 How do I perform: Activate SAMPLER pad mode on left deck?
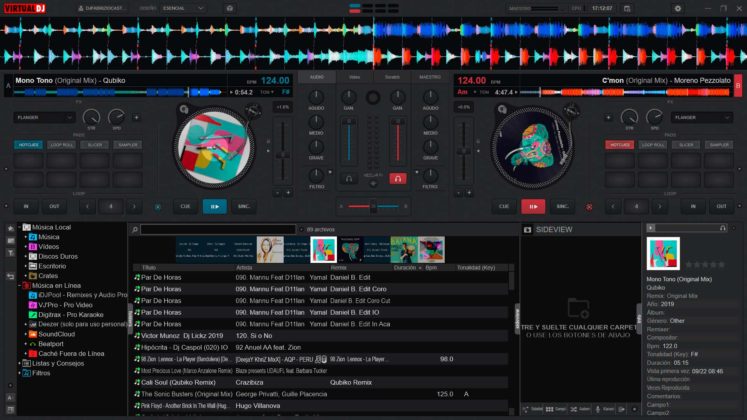[x=128, y=145]
